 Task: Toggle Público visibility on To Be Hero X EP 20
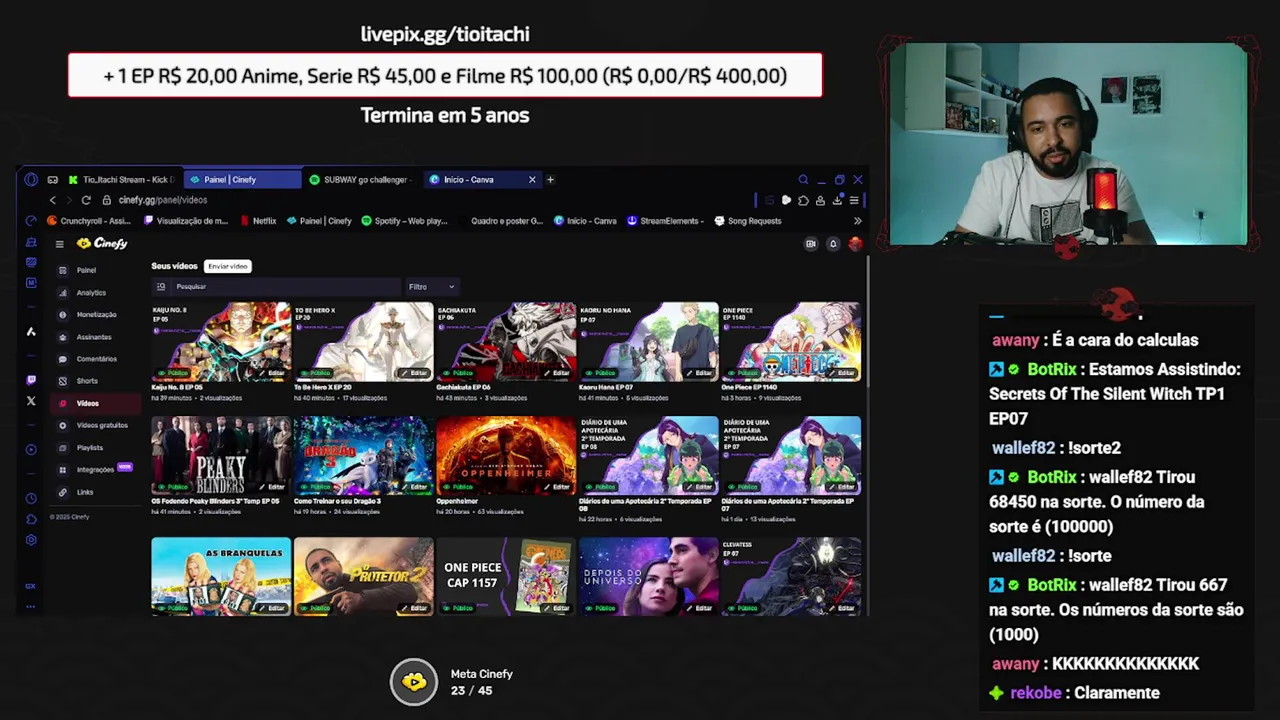coord(315,373)
